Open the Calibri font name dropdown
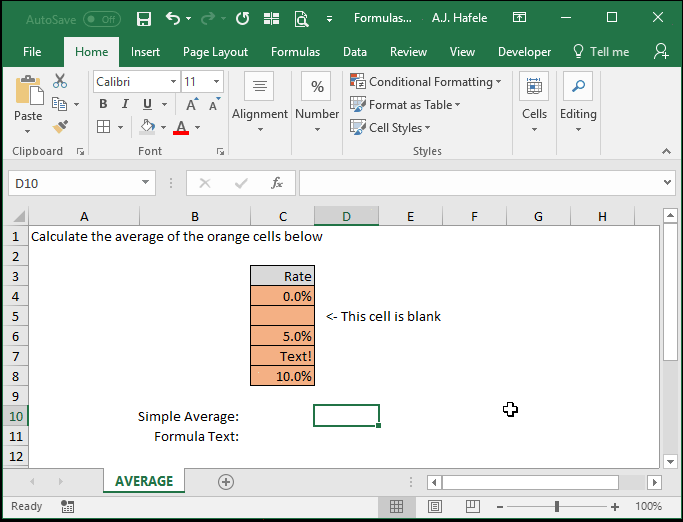The image size is (683, 522). click(x=173, y=81)
